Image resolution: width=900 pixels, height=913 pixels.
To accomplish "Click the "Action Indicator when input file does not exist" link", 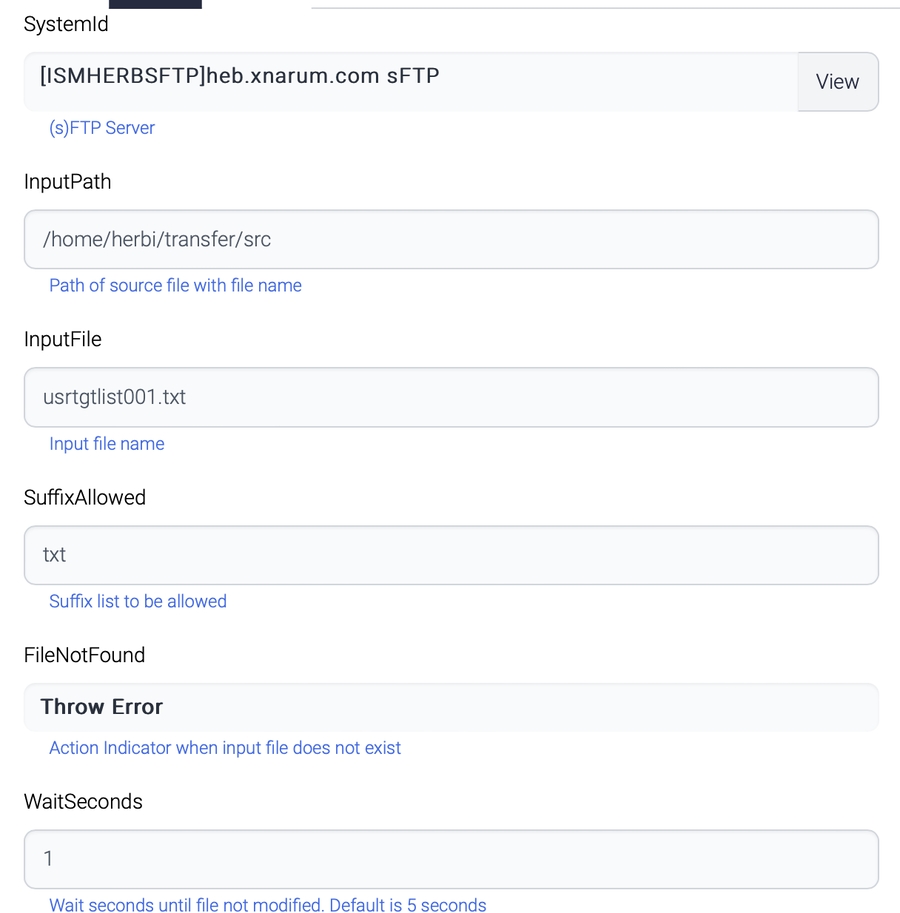I will tap(224, 748).
